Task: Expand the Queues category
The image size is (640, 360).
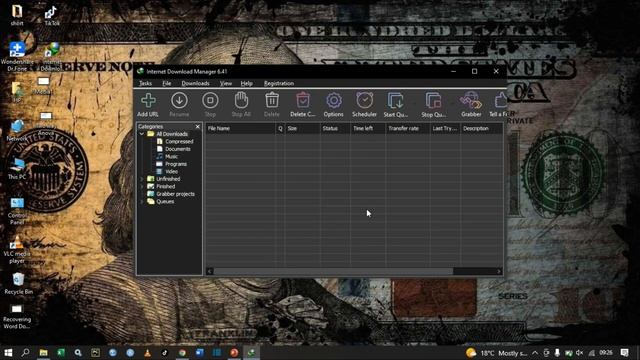Action: pyautogui.click(x=142, y=202)
